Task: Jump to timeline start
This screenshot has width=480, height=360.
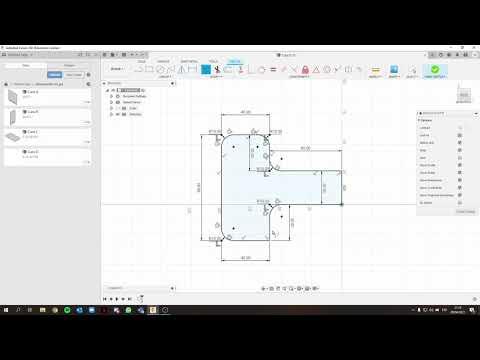Action: coord(105,299)
